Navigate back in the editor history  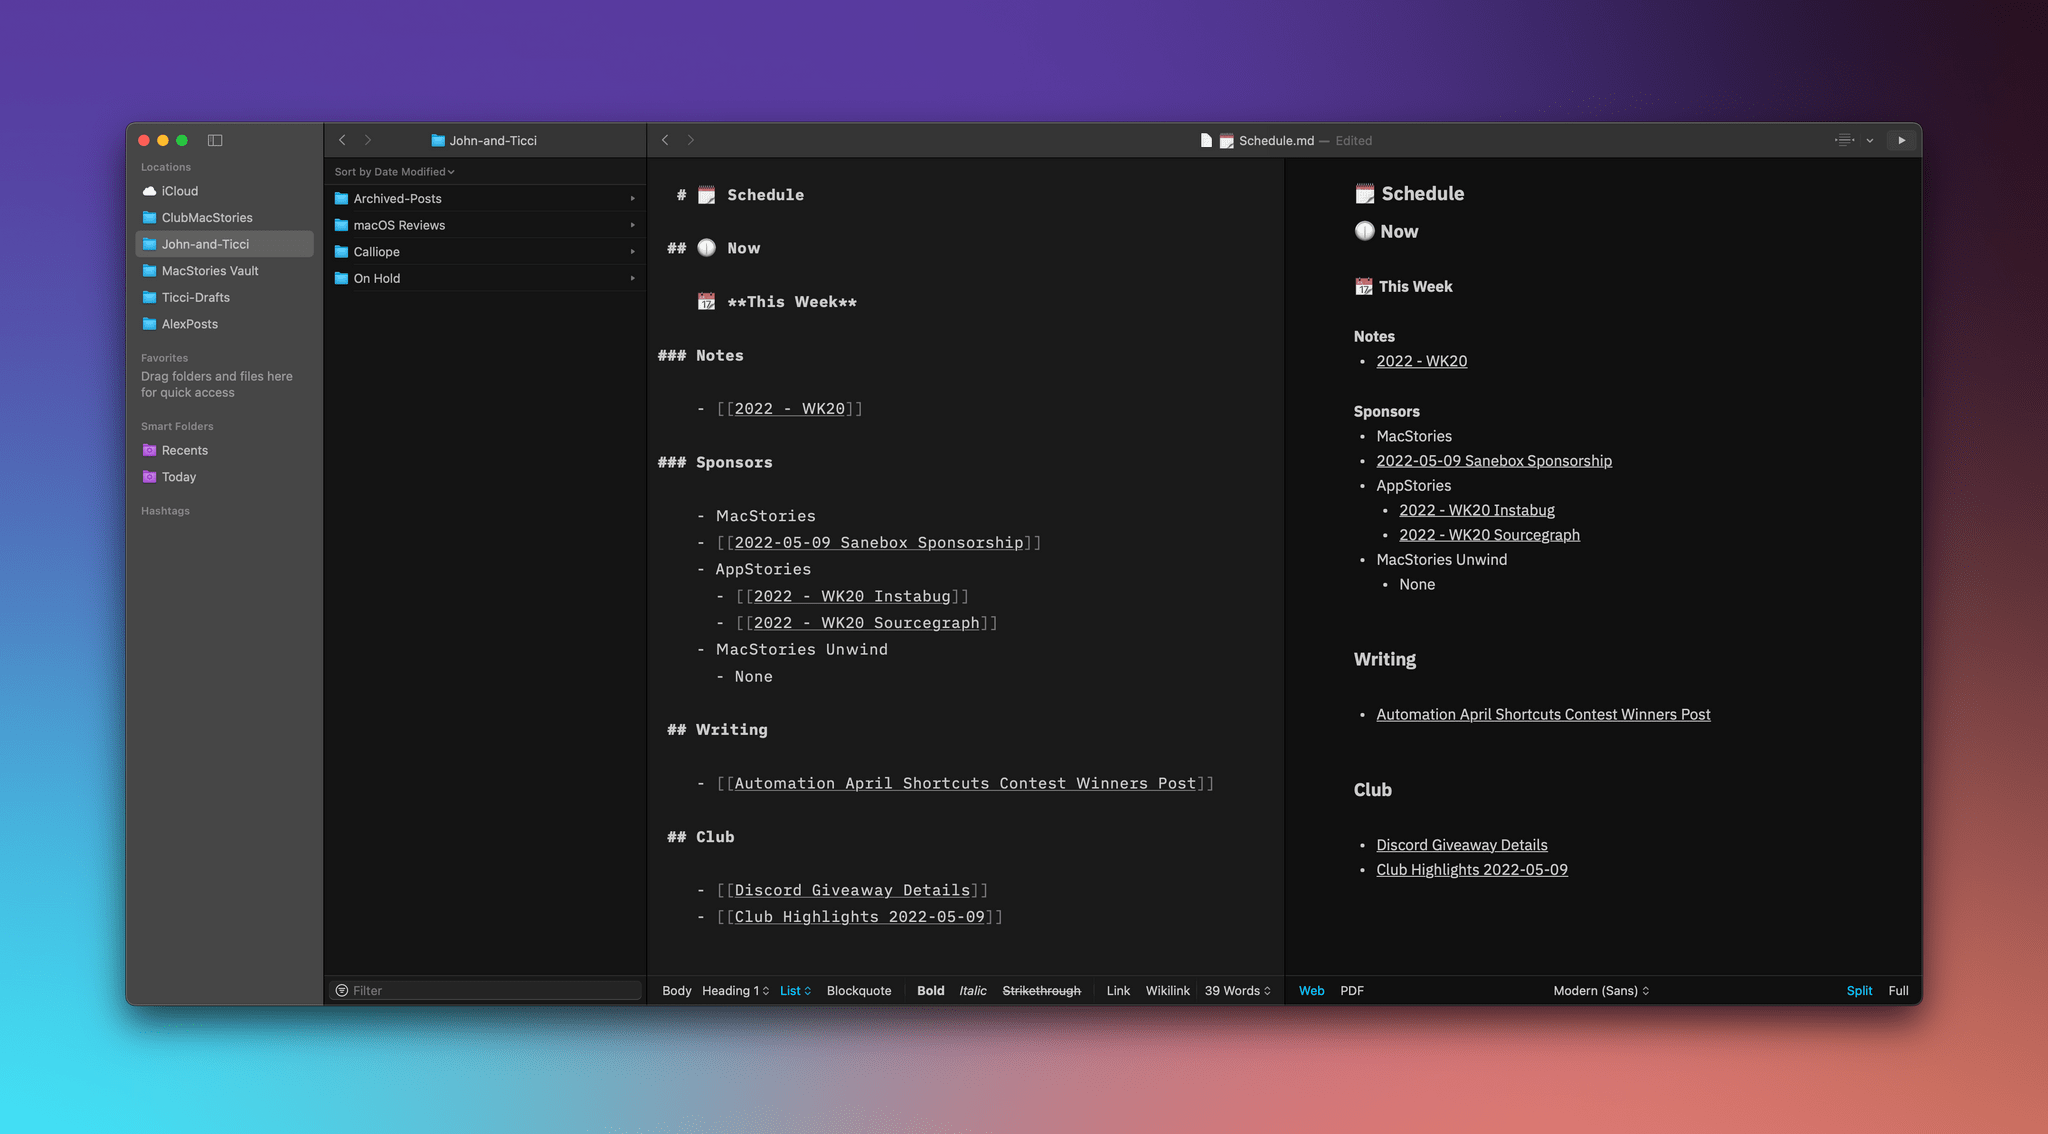tap(665, 140)
